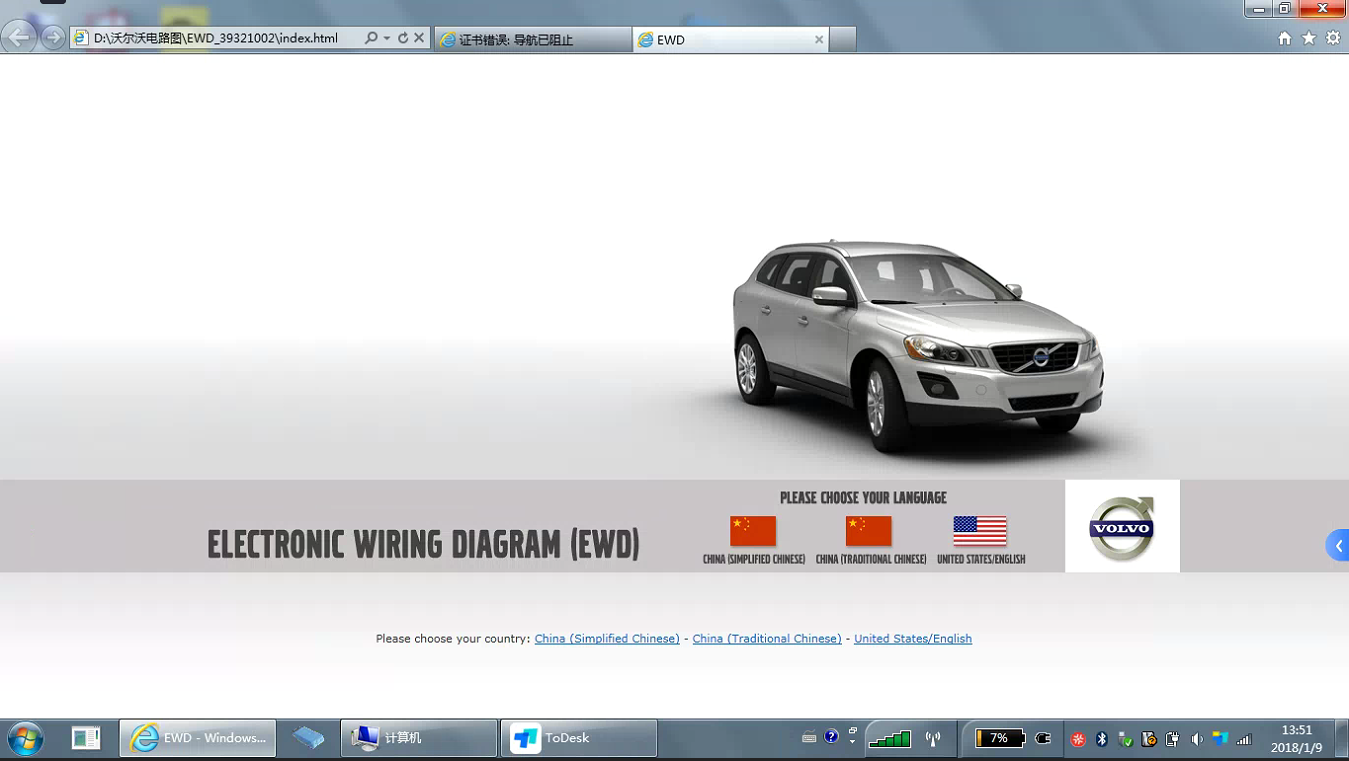Viewport: 1349px width, 761px height.
Task: Open the China (Traditional Chinese) text link
Action: click(767, 639)
